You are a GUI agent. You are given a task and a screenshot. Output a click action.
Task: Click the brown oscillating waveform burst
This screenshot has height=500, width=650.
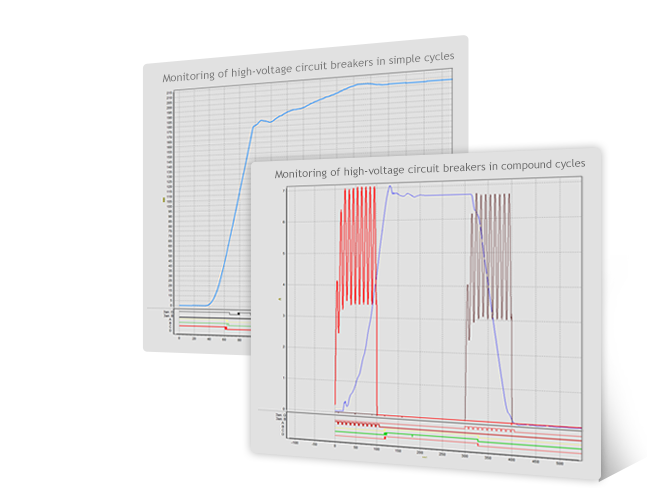(492, 255)
